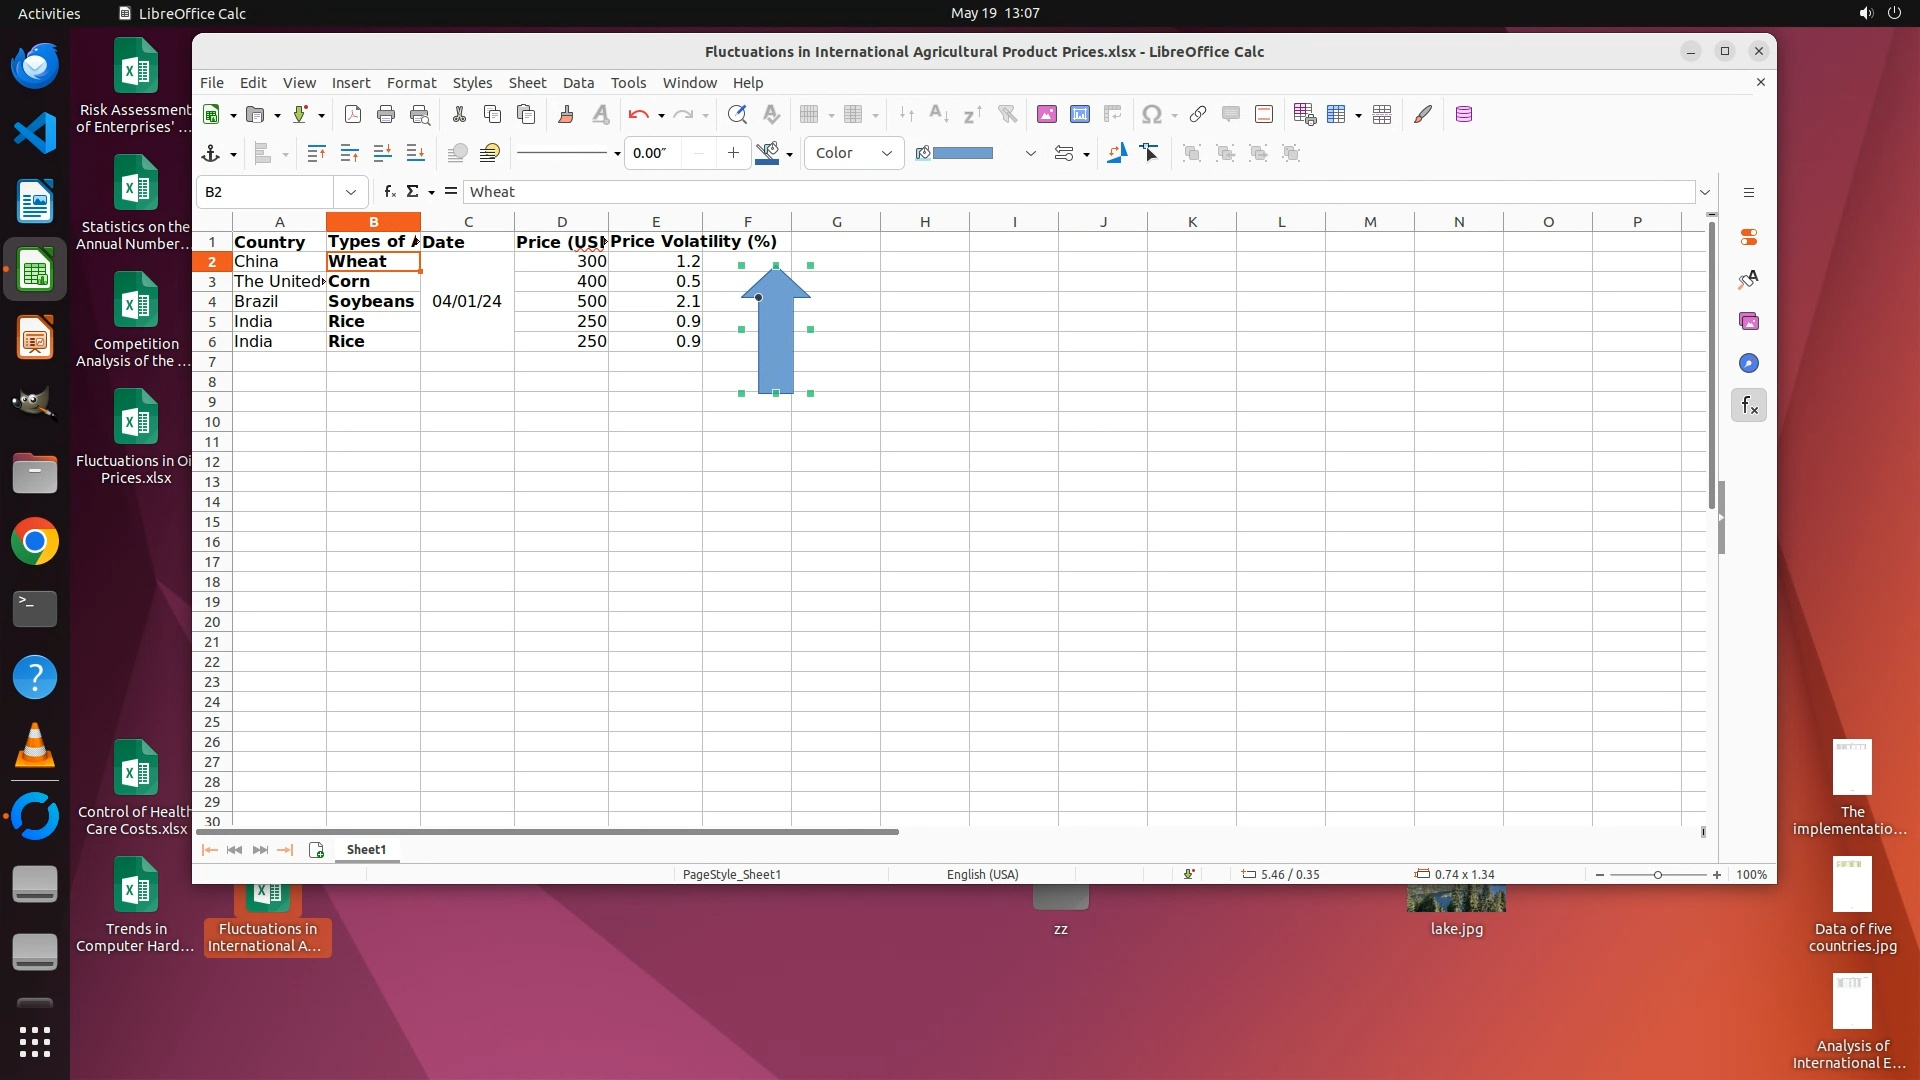Open the sidebar Navigator compass icon

(x=1748, y=363)
